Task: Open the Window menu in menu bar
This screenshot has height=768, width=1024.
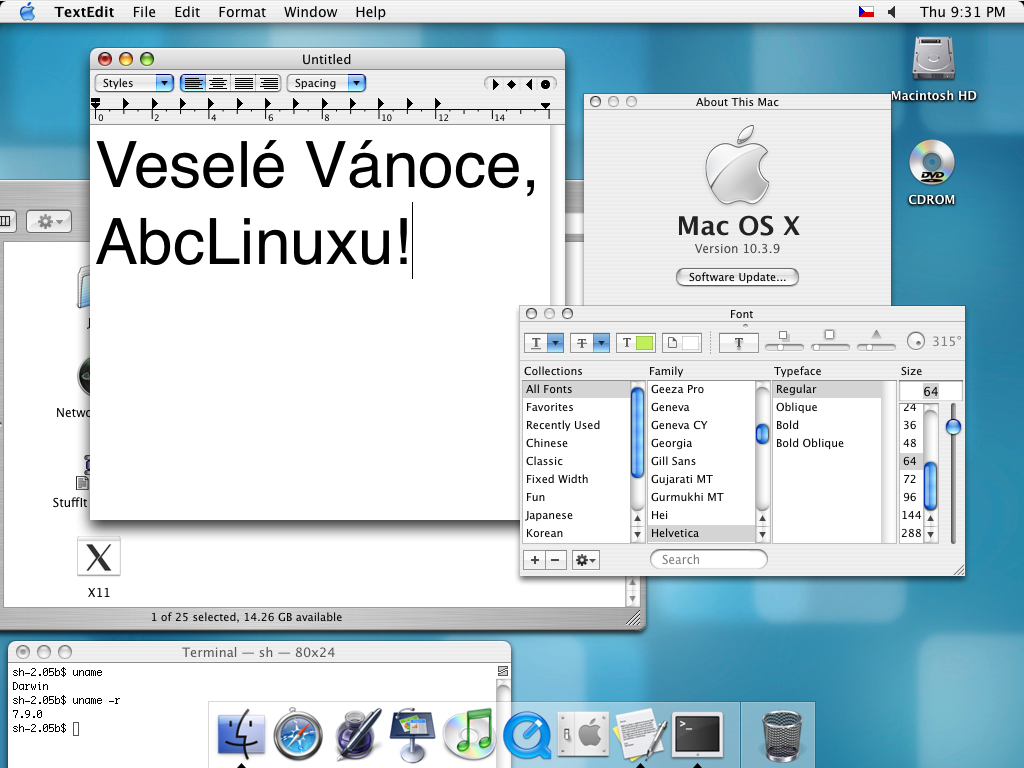Action: tap(310, 12)
